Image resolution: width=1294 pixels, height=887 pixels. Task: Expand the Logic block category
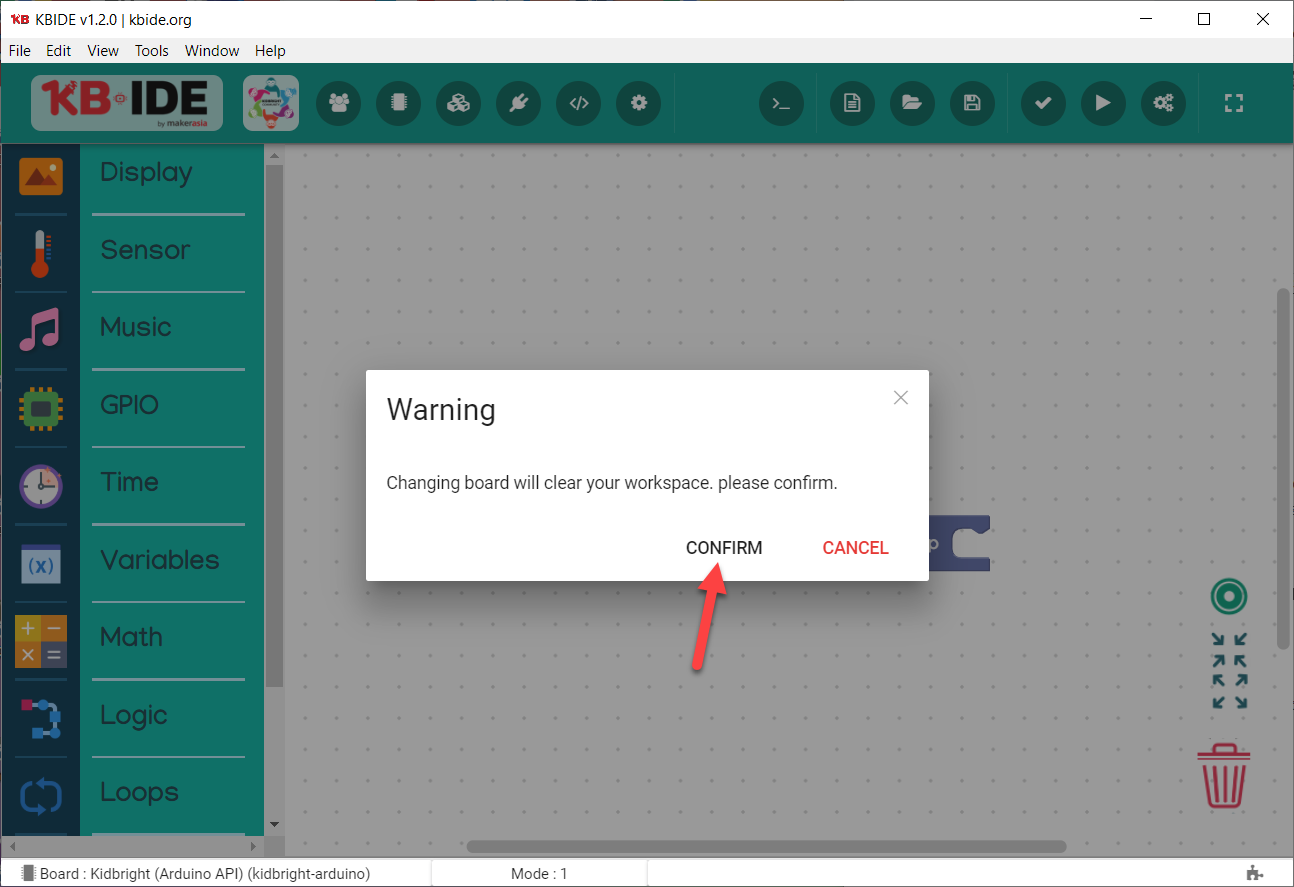(x=133, y=715)
